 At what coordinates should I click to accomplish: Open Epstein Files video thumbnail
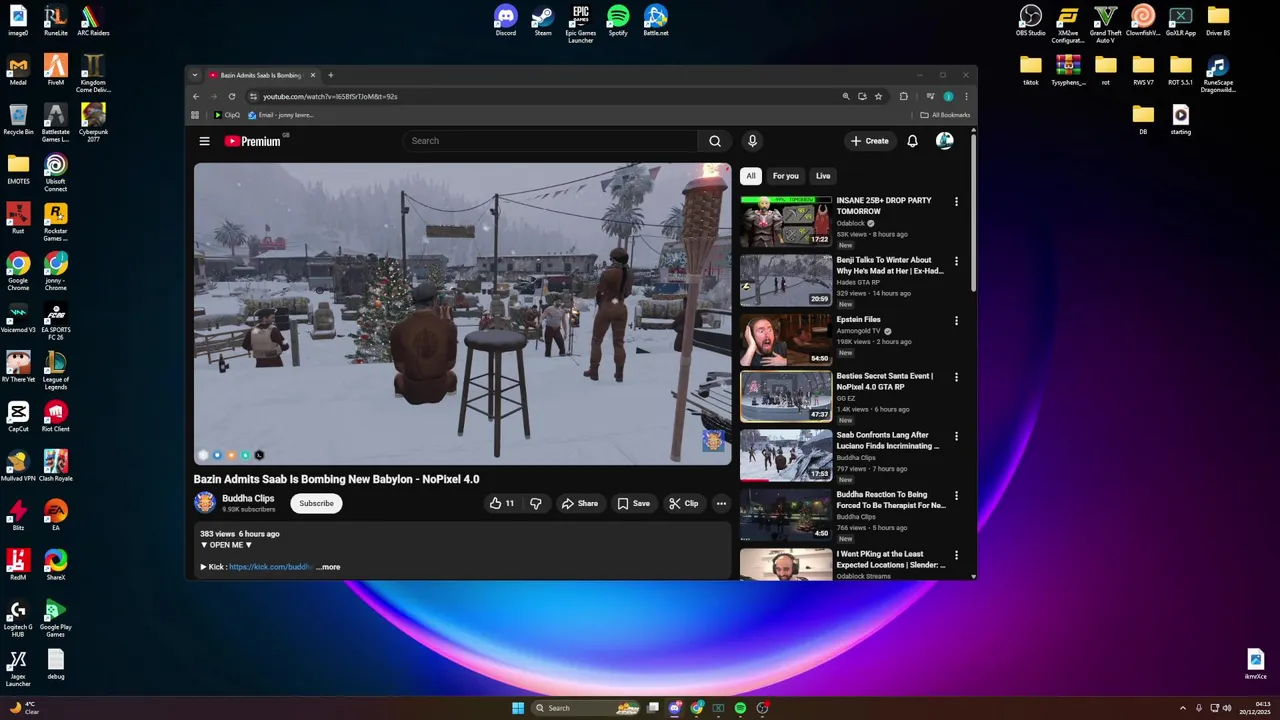tap(786, 340)
